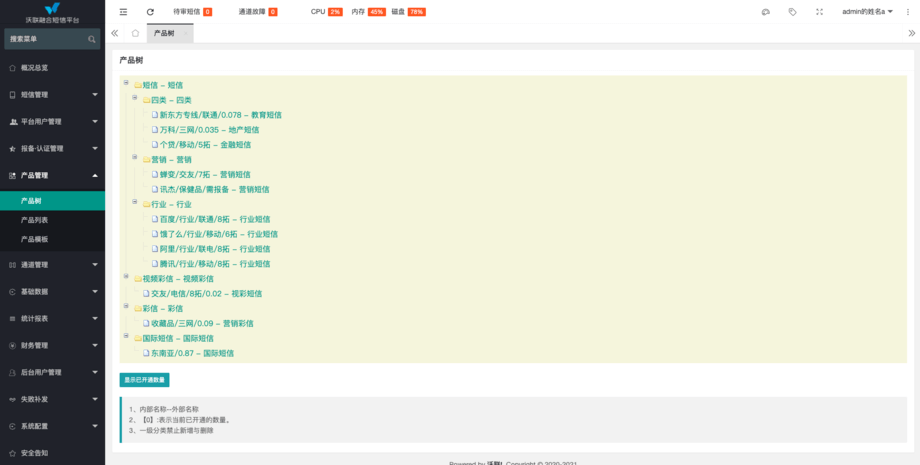This screenshot has width=920, height=465.
Task: Click the 安全告知 star icon
Action: tap(12, 453)
